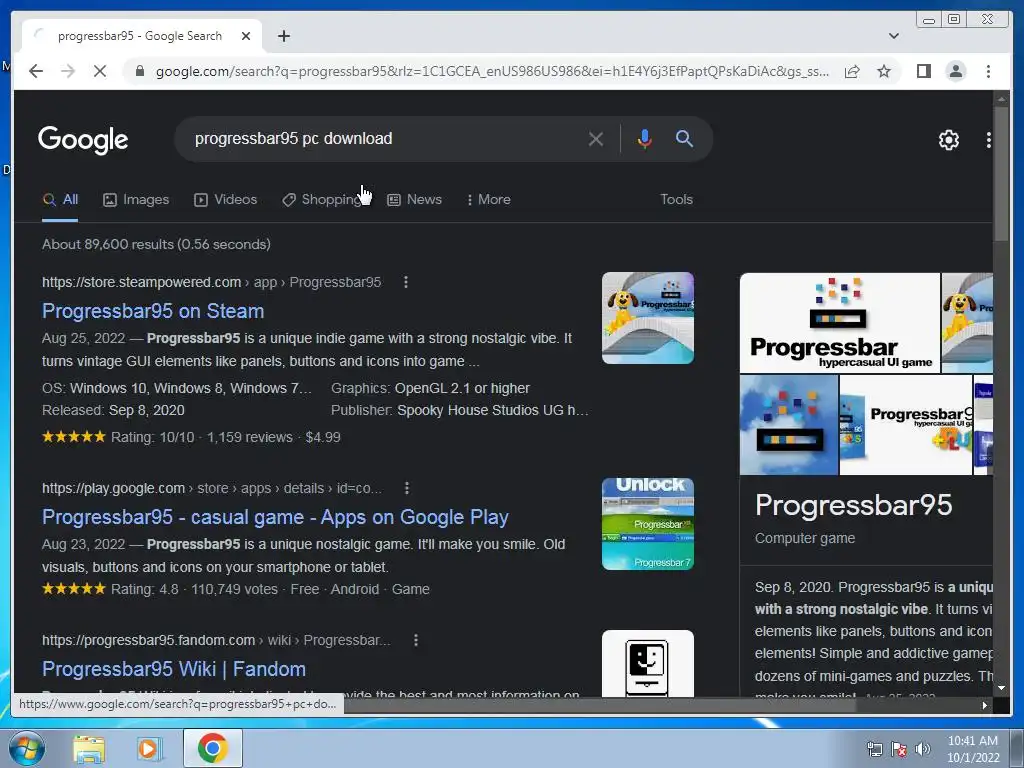Click the browser forward arrow
Viewport: 1024px width, 768px height.
68,71
